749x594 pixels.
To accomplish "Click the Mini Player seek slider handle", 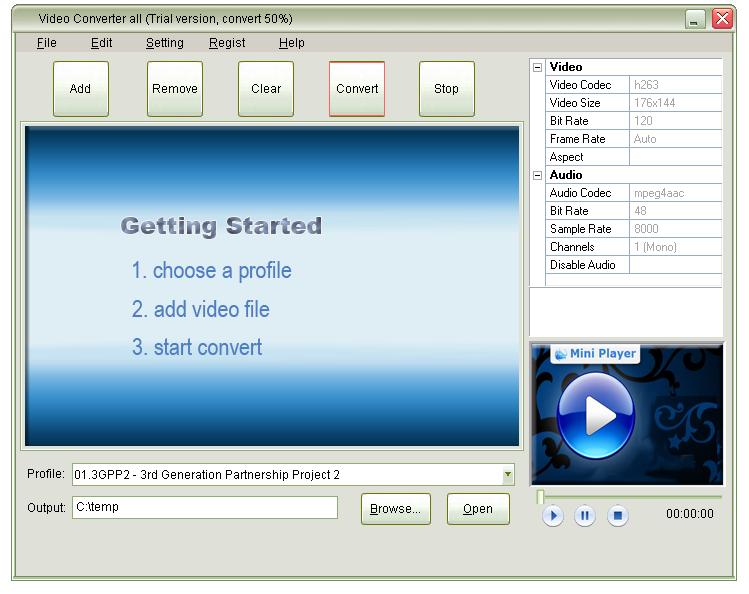I will 541,497.
